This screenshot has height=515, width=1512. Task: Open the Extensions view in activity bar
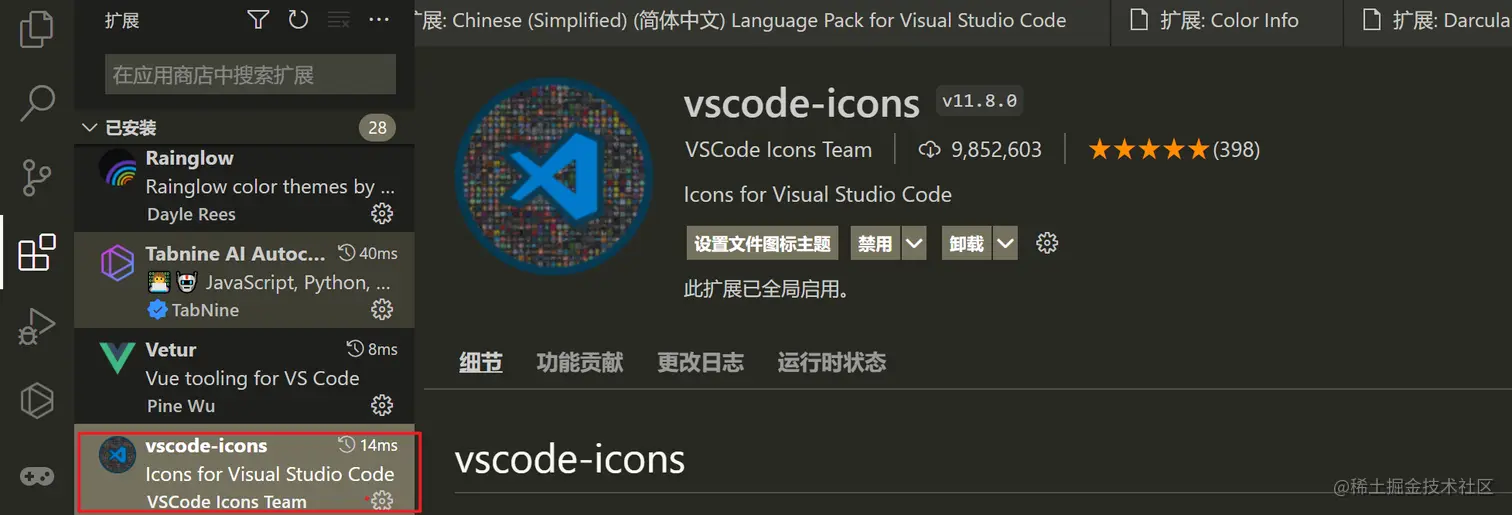(x=37, y=252)
